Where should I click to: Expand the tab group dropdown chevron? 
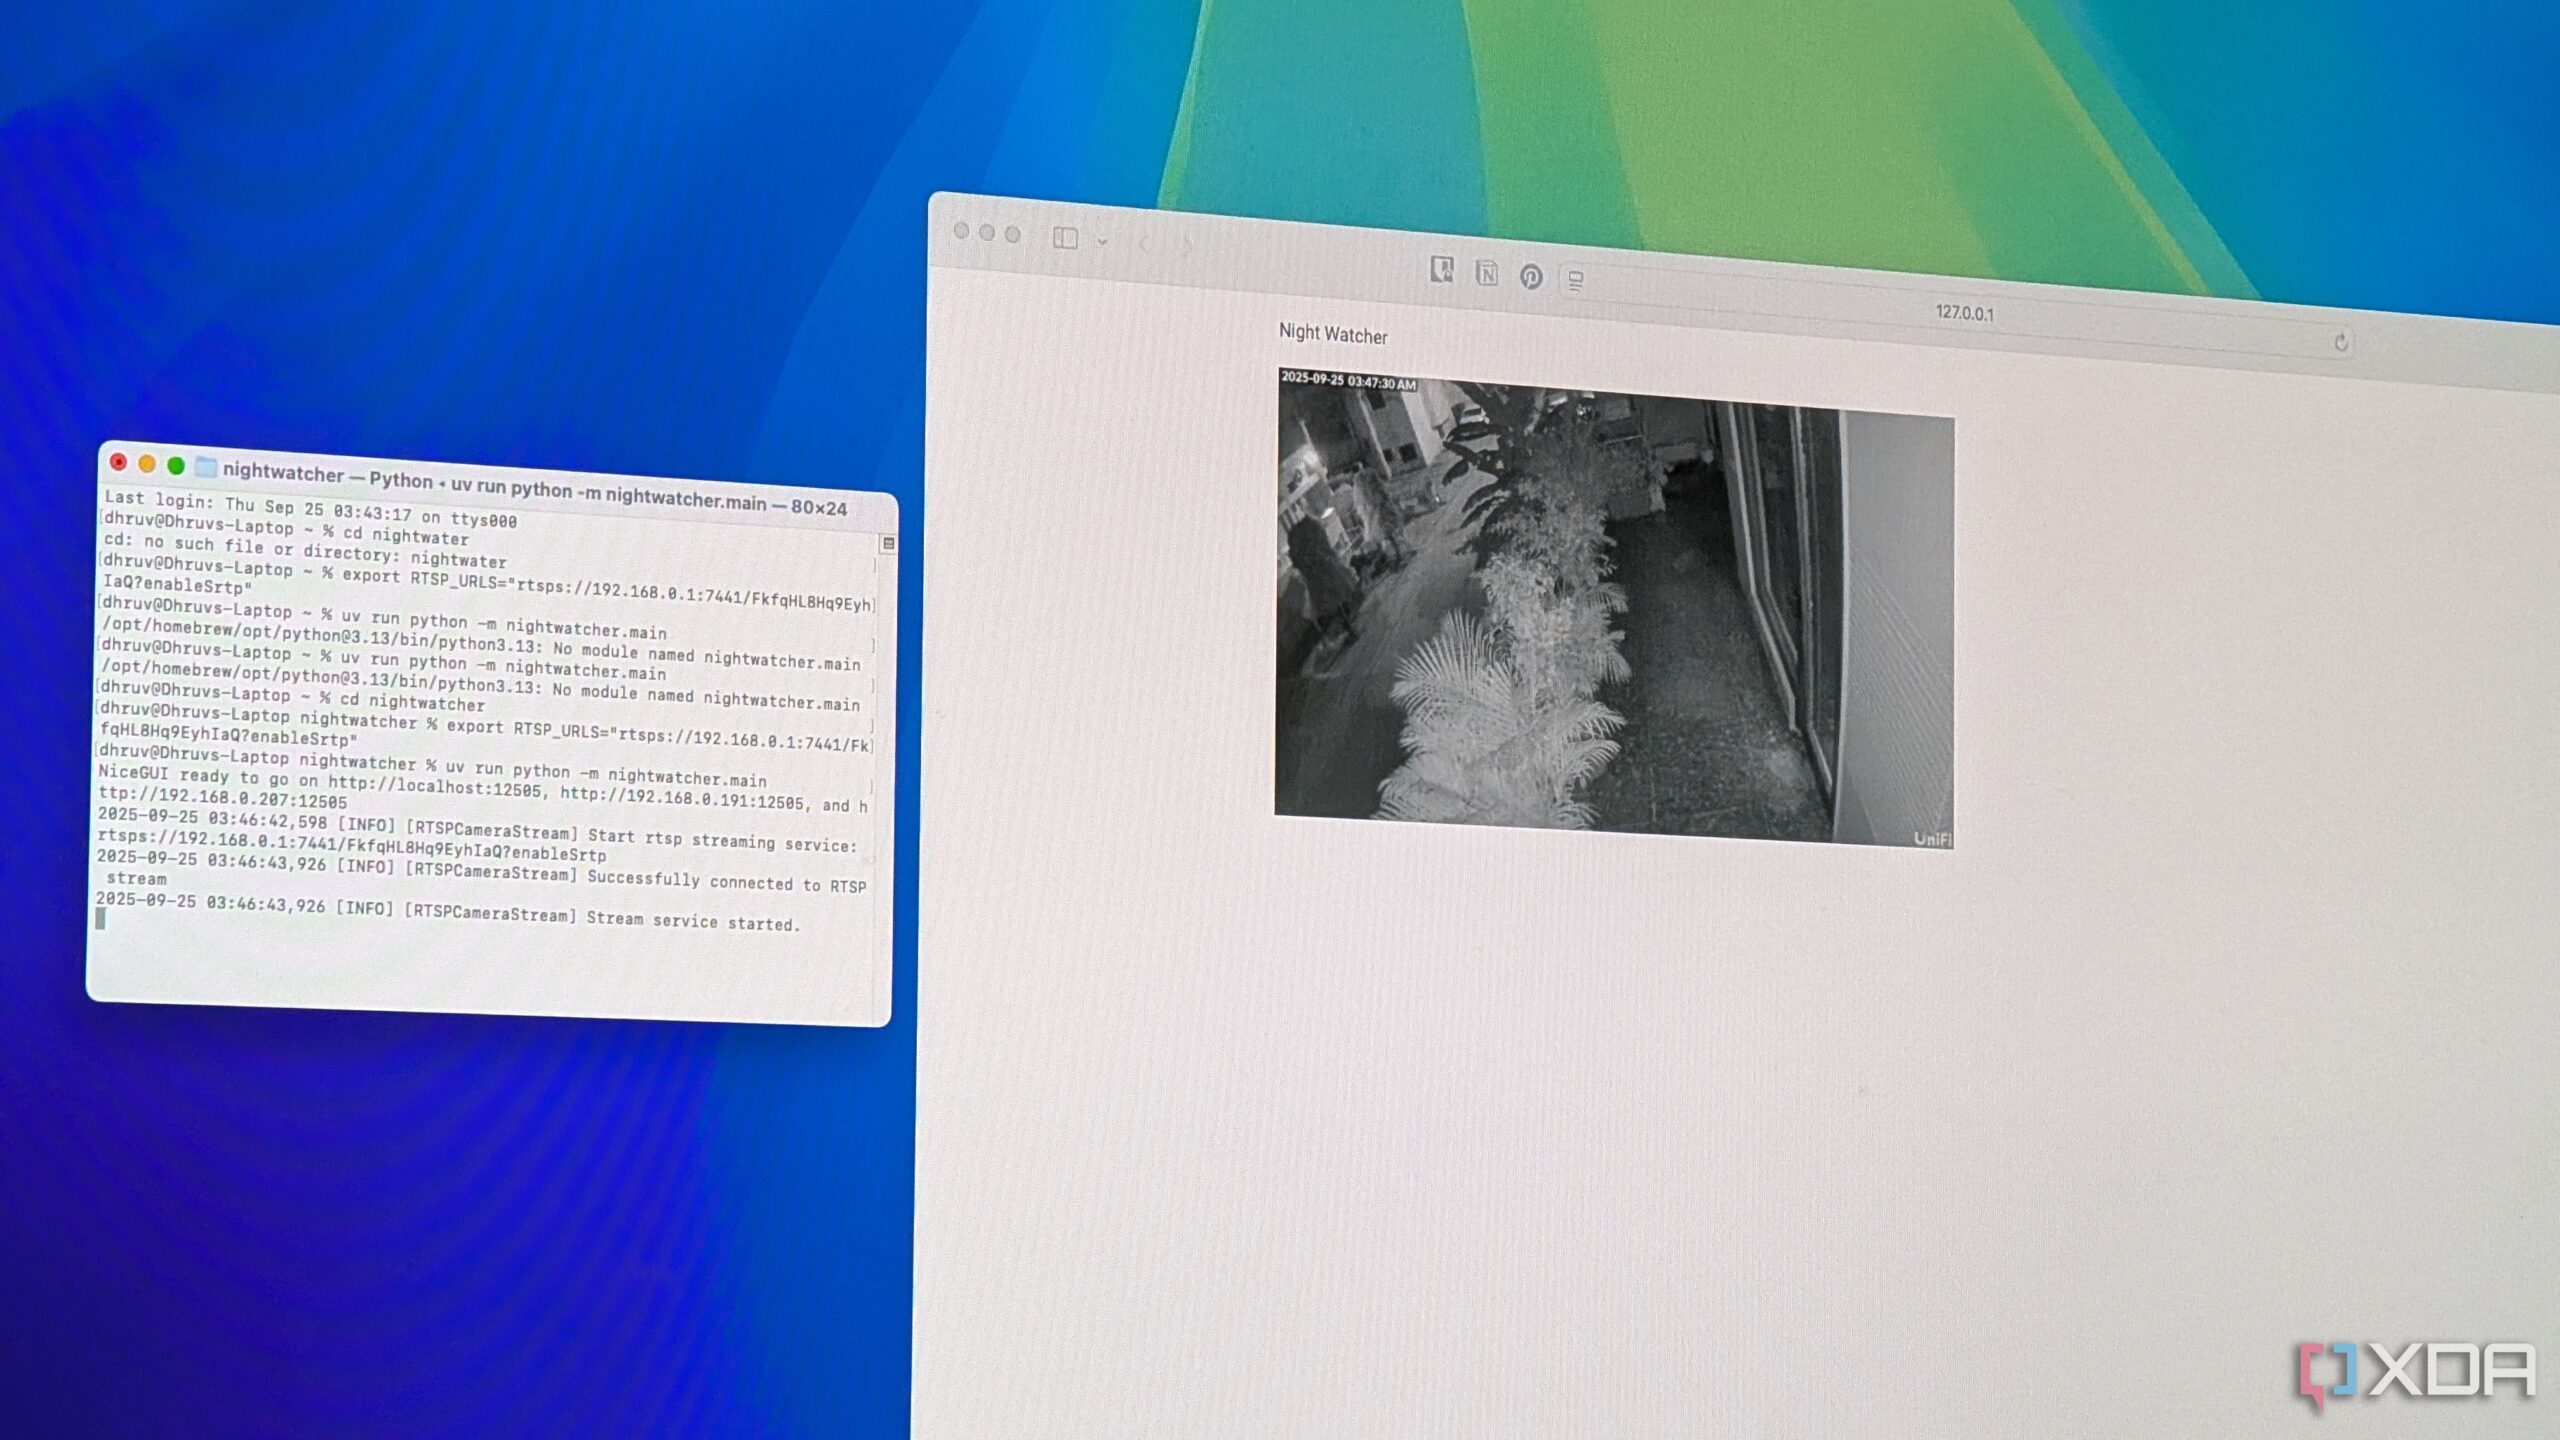coord(1102,241)
